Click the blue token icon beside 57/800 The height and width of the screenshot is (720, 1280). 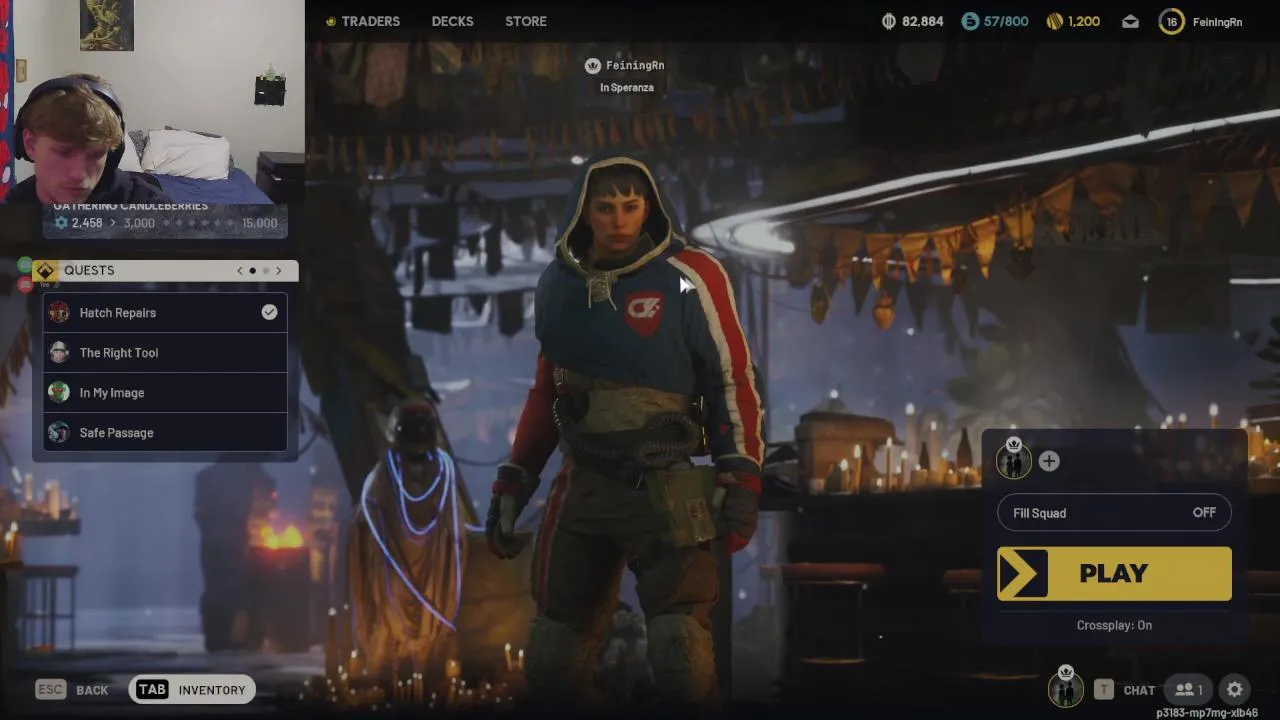pyautogui.click(x=970, y=21)
